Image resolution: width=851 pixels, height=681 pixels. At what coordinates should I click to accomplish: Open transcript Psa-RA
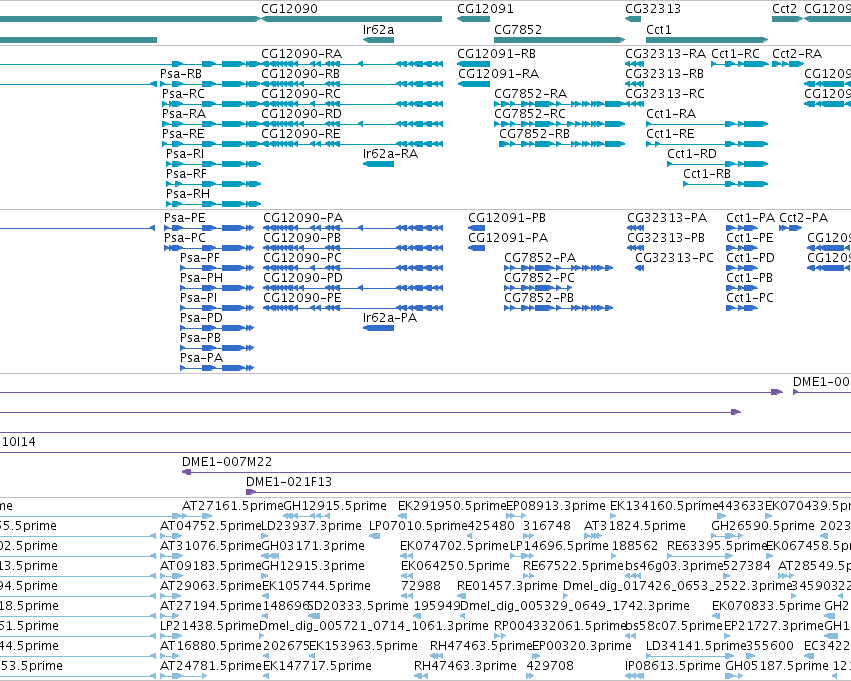pyautogui.click(x=184, y=114)
